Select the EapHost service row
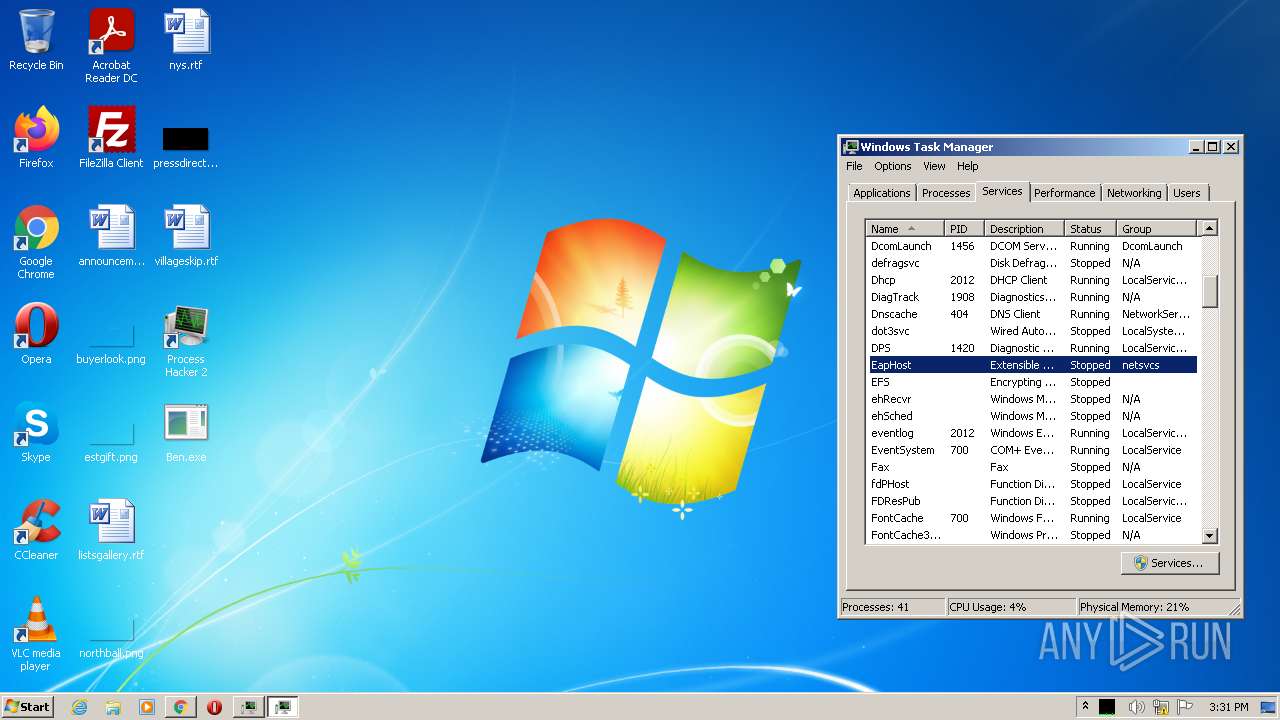Screen dimensions: 1280x720 coord(1031,365)
